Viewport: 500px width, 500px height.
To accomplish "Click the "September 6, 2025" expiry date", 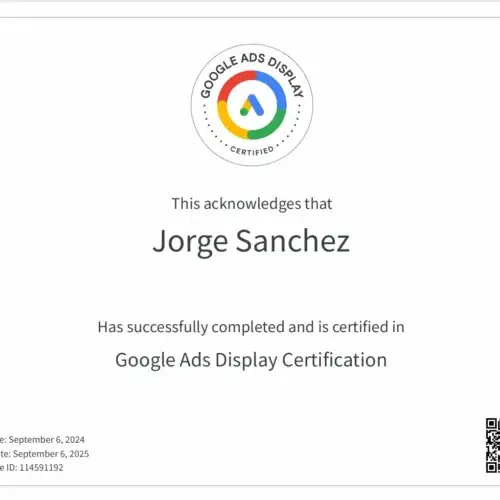I will tap(51, 454).
